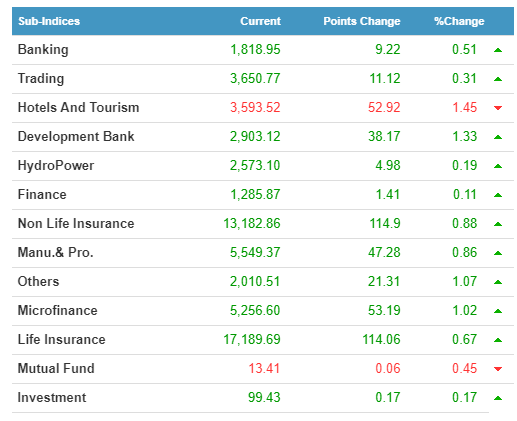The height and width of the screenshot is (421, 517).
Task: Click the red down arrow in Mutual Fund row
Action: [498, 369]
